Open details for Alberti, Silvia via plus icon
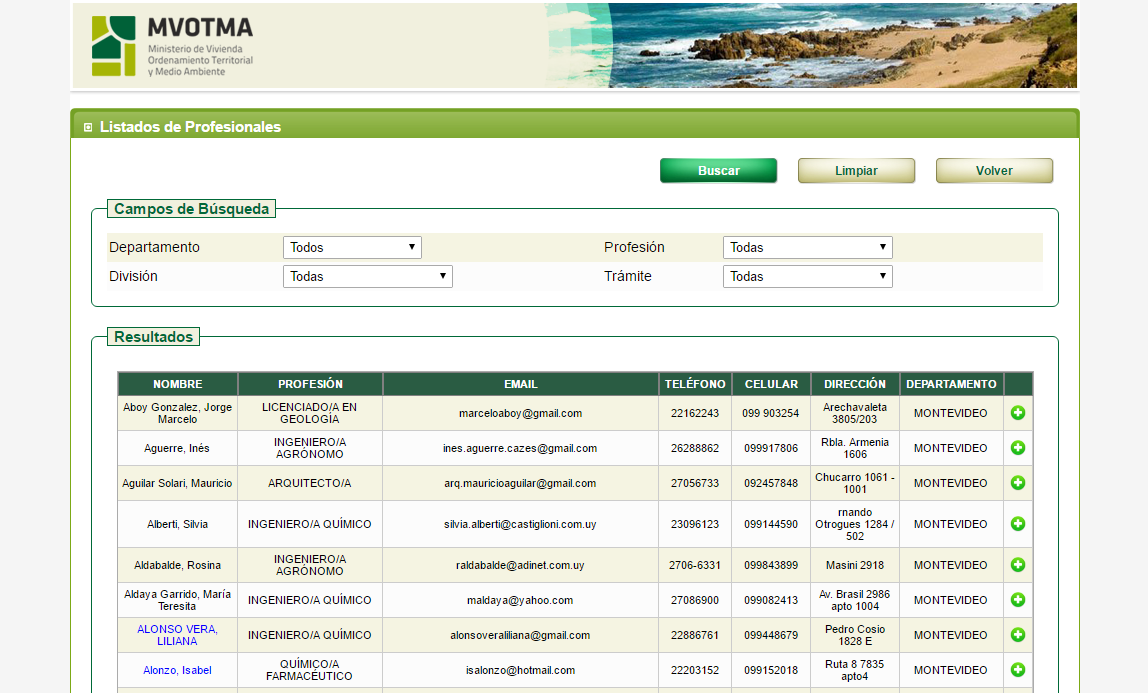Image resolution: width=1148 pixels, height=693 pixels. pos(1018,524)
